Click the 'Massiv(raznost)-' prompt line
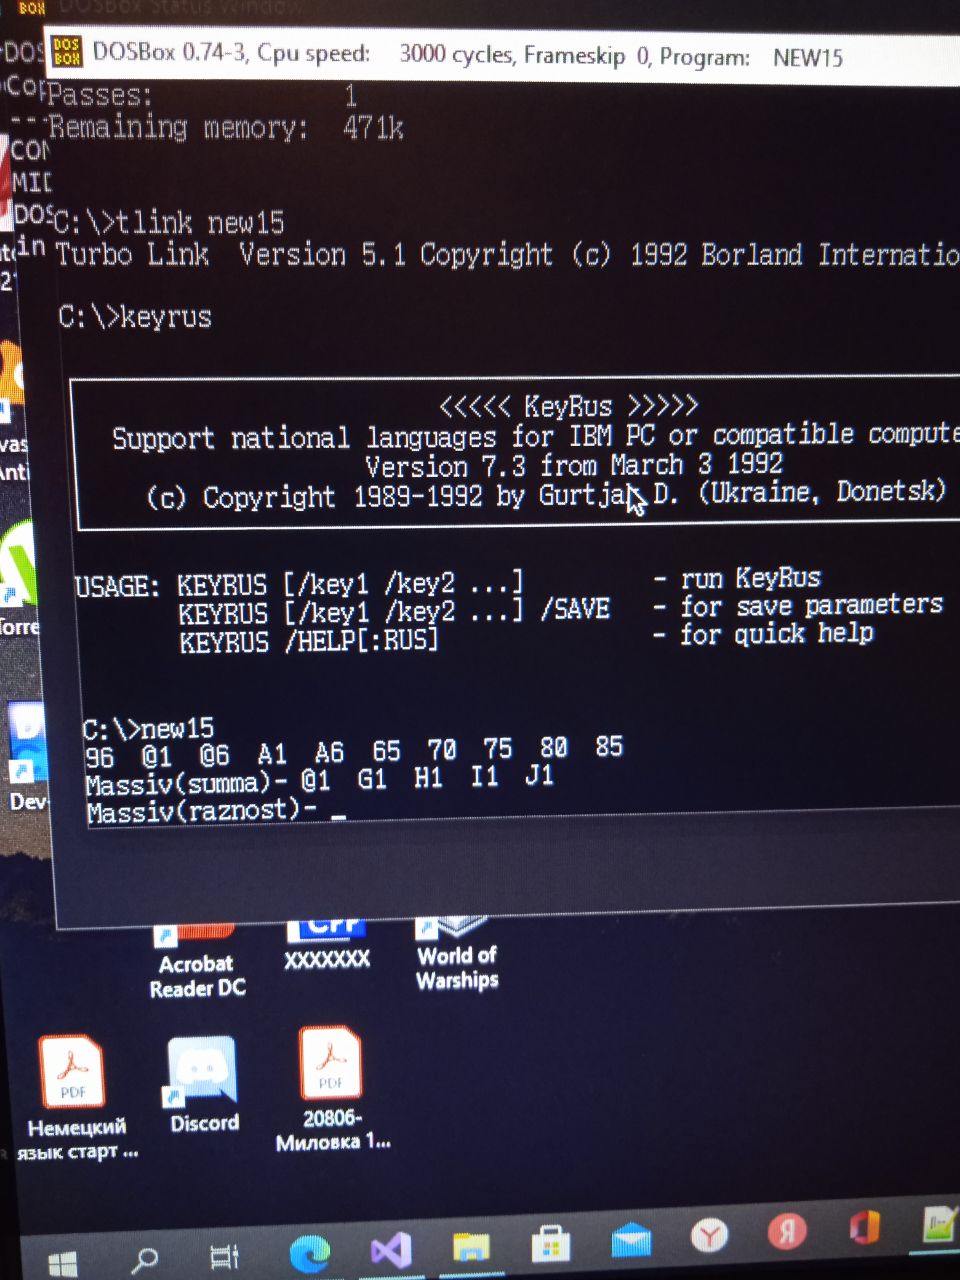Screen dimensions: 960x1280 click(201, 811)
